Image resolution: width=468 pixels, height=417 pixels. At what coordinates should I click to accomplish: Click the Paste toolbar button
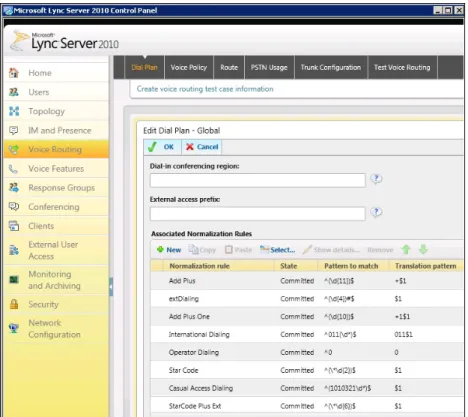(238, 250)
